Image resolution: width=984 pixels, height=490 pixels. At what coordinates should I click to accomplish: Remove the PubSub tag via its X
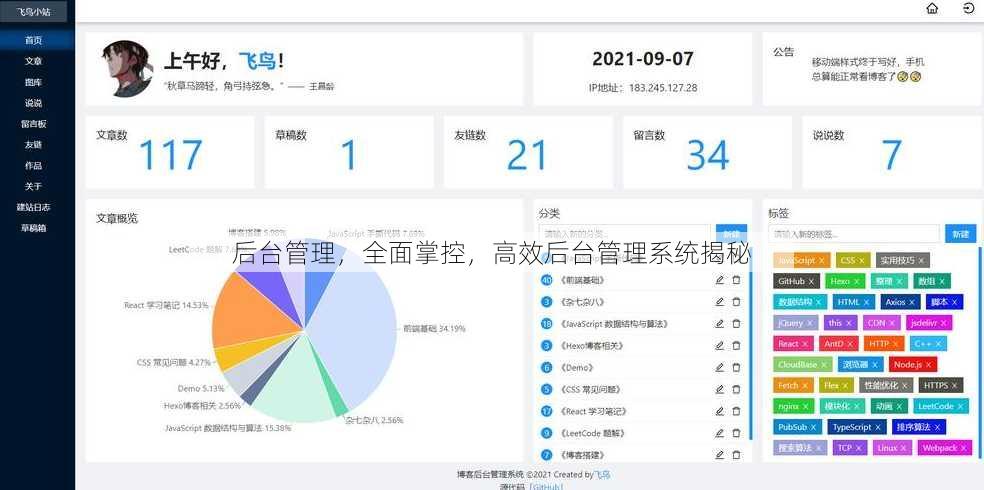[x=813, y=427]
